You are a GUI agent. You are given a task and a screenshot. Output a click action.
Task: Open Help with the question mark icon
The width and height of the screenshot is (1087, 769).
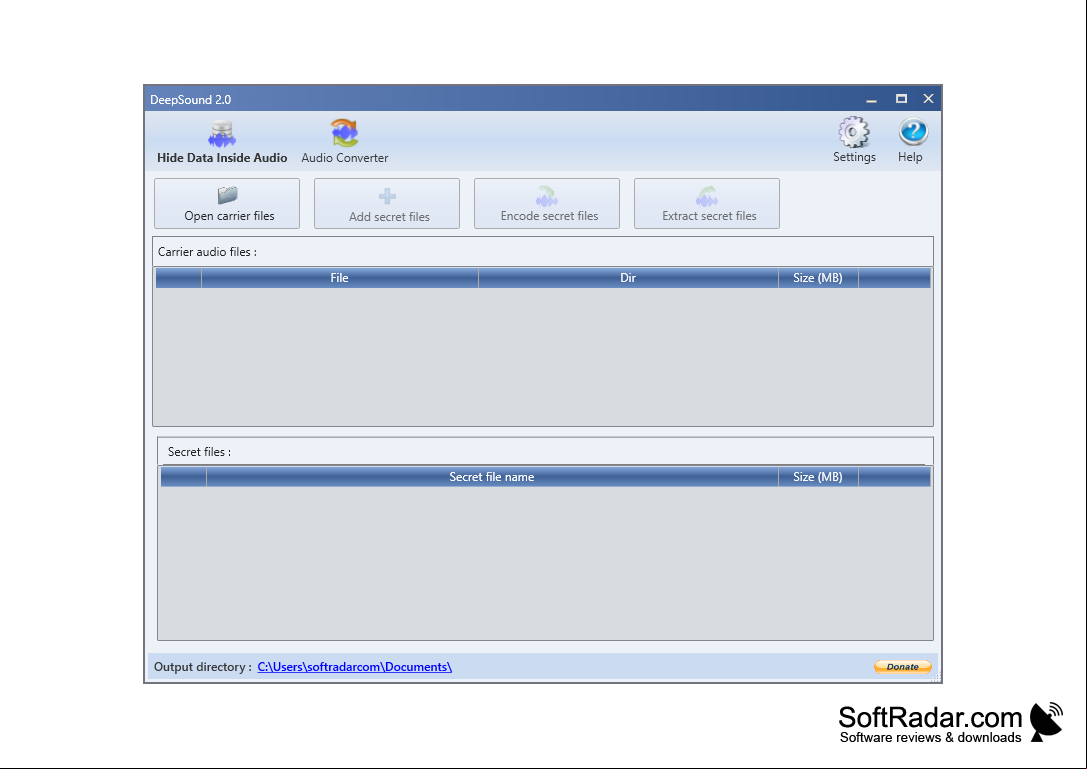point(911,141)
